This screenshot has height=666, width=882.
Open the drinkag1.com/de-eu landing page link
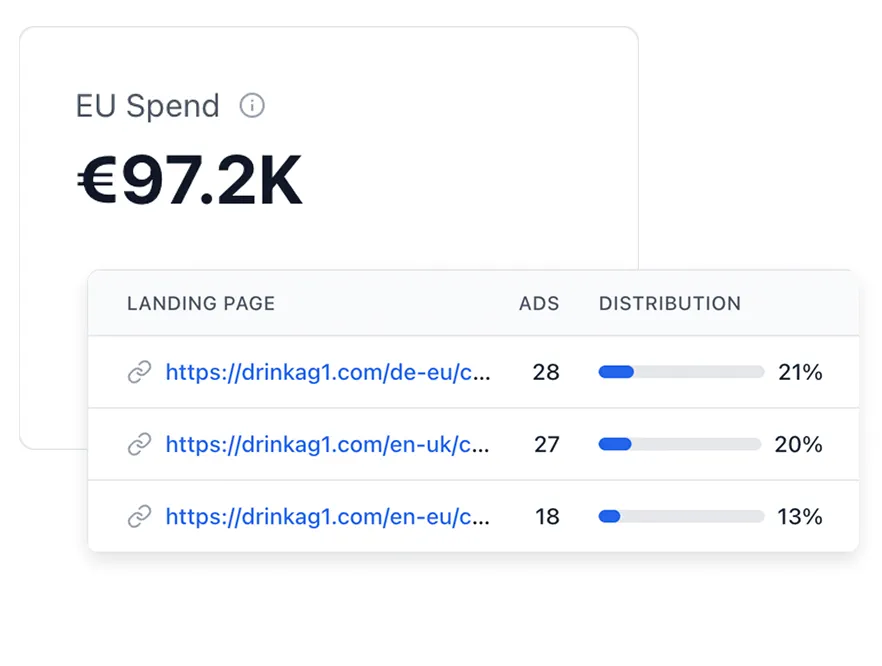(x=328, y=372)
